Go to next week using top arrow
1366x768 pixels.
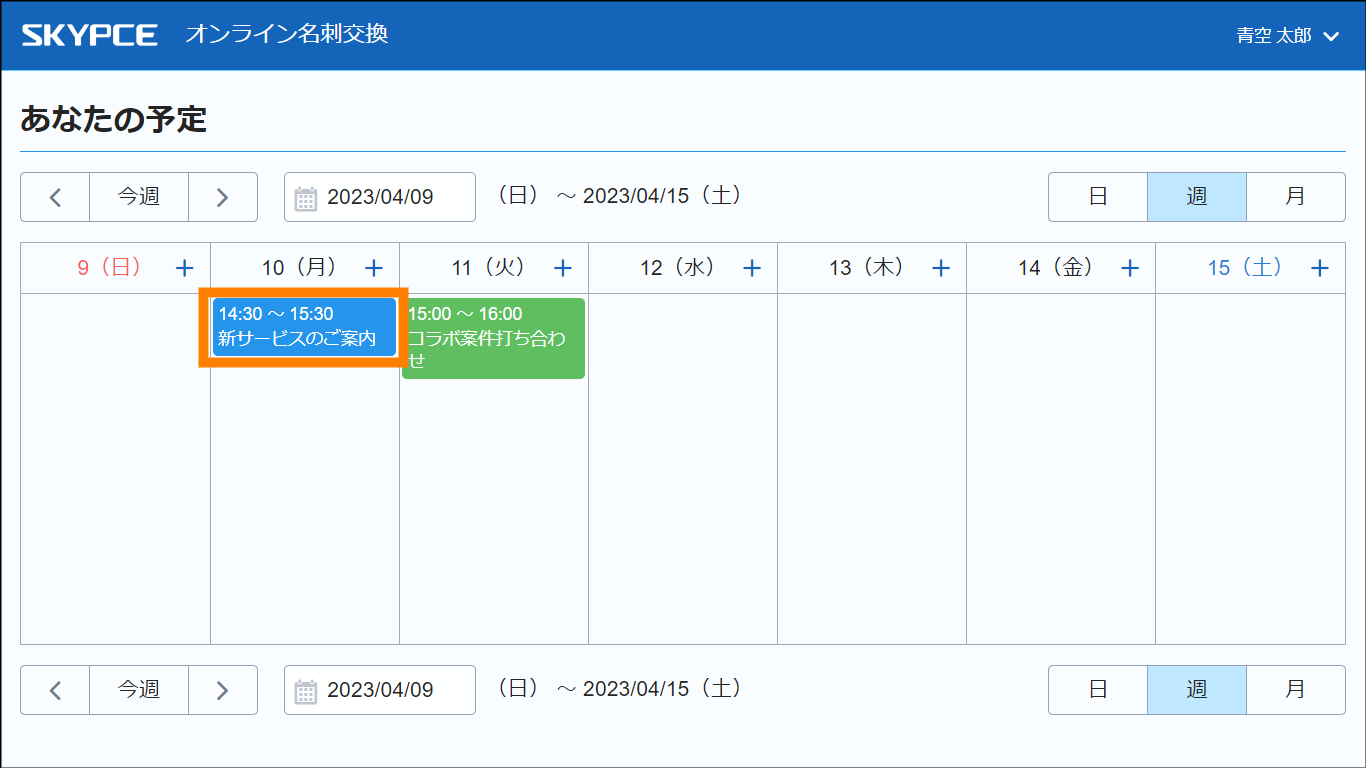pyautogui.click(x=223, y=197)
